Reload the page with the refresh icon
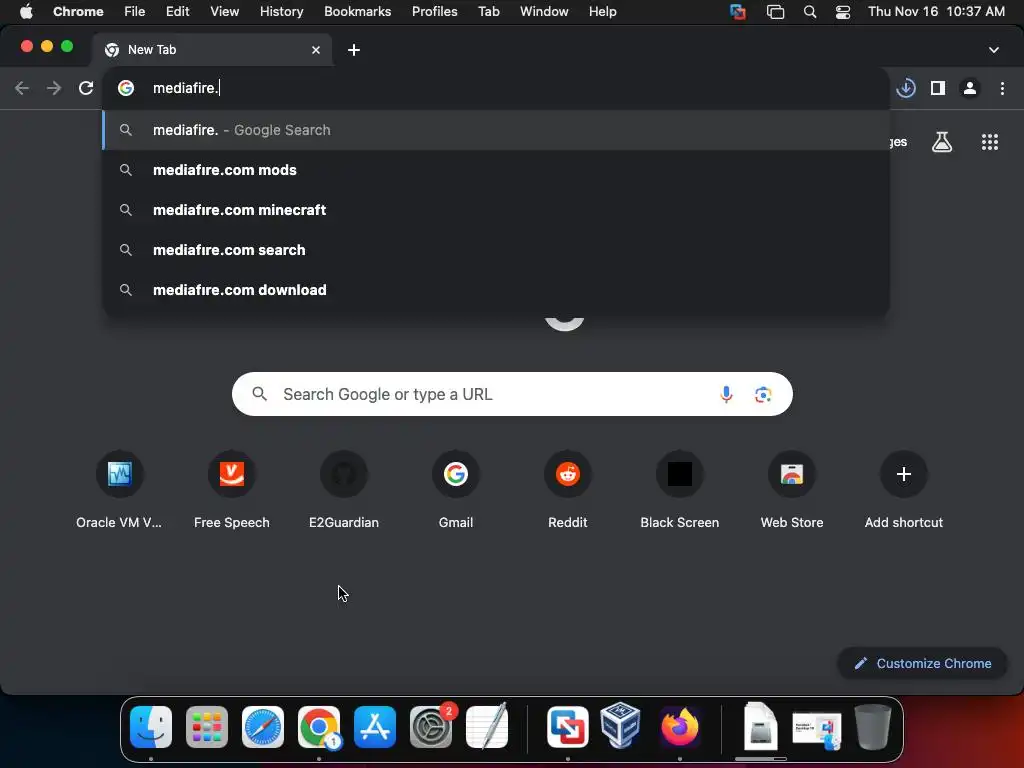The width and height of the screenshot is (1024, 768). (86, 88)
